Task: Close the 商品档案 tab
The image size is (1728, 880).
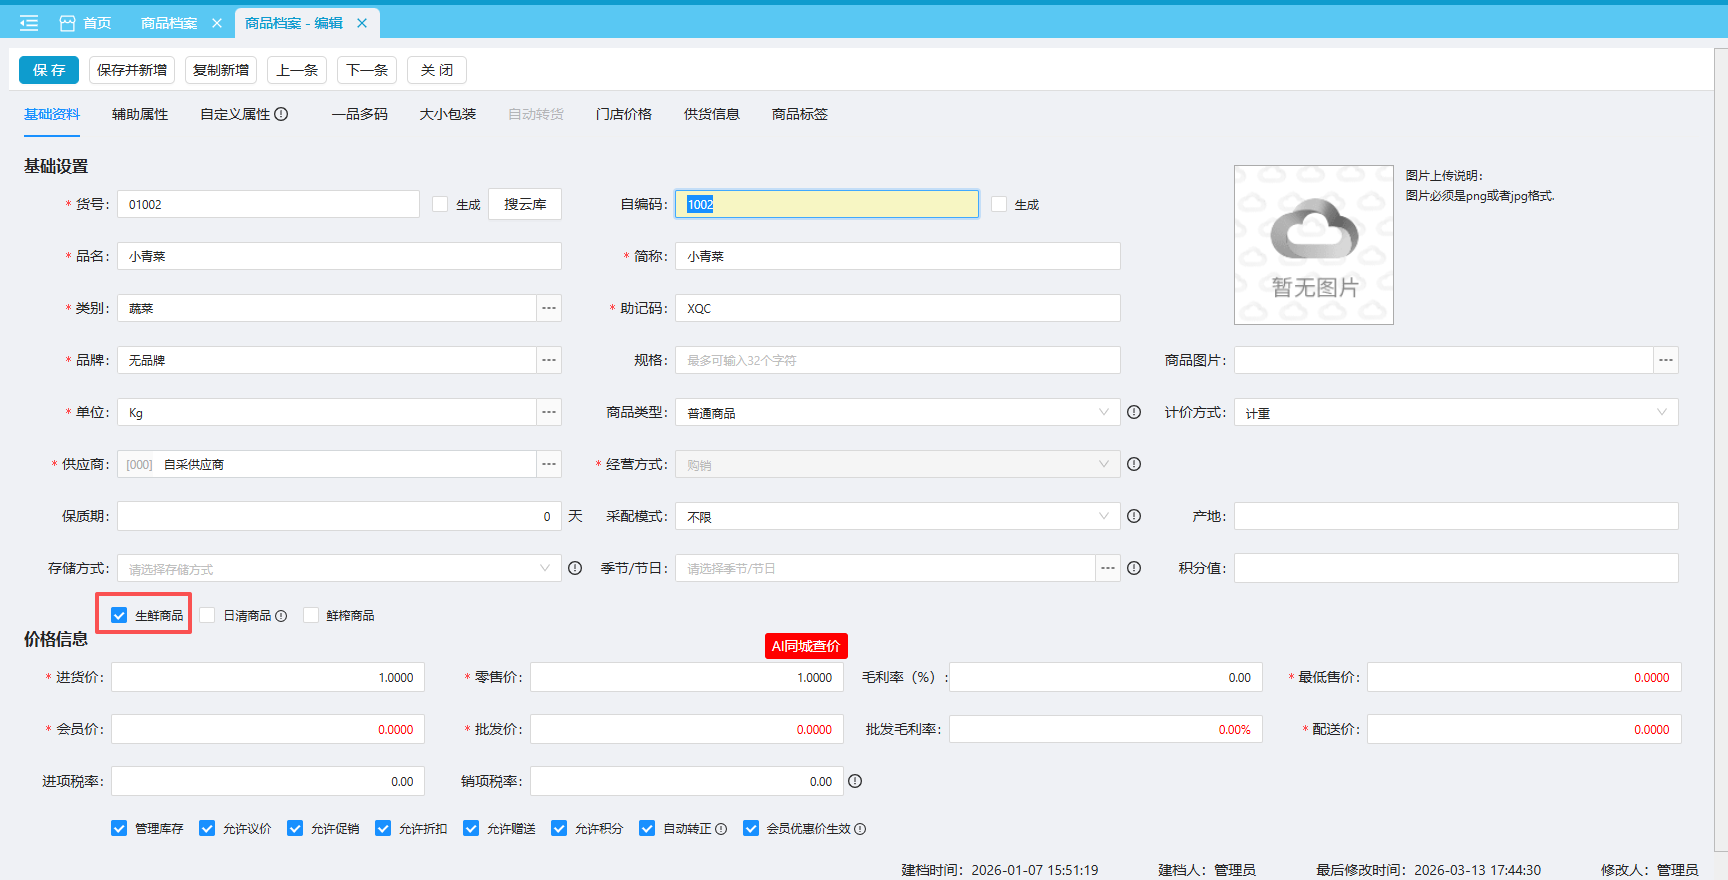Action: (217, 23)
